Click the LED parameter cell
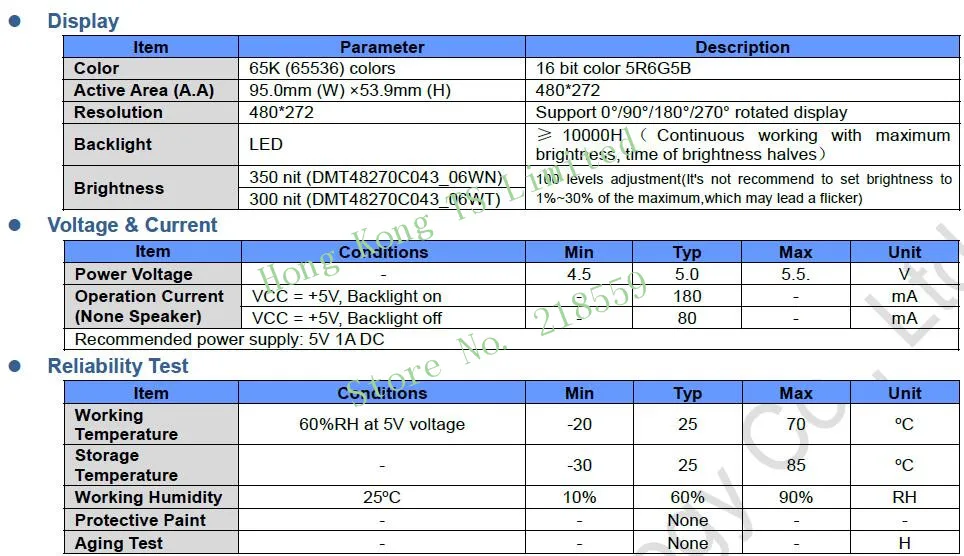The image size is (964, 556). [266, 144]
